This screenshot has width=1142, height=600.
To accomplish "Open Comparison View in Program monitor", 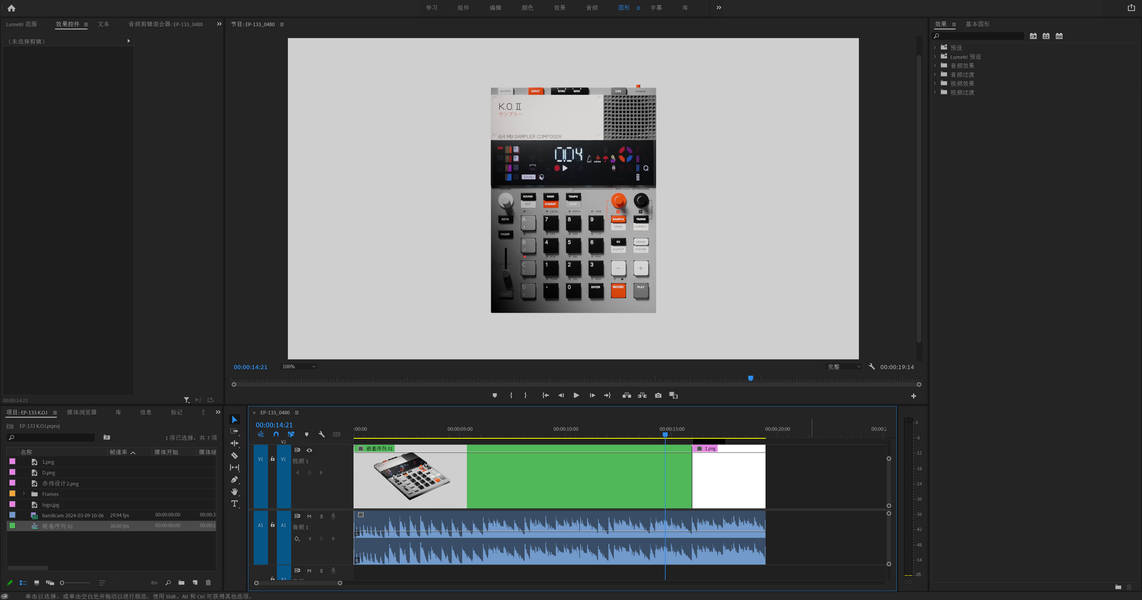I will [674, 395].
